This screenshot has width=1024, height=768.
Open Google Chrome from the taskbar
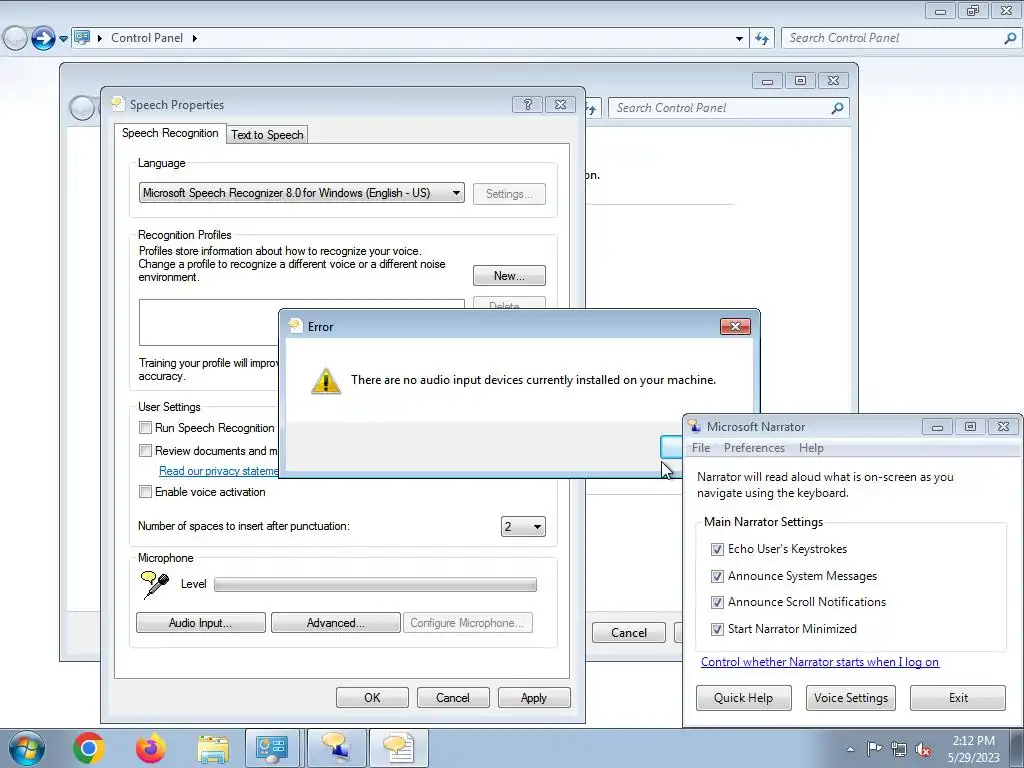click(x=89, y=748)
